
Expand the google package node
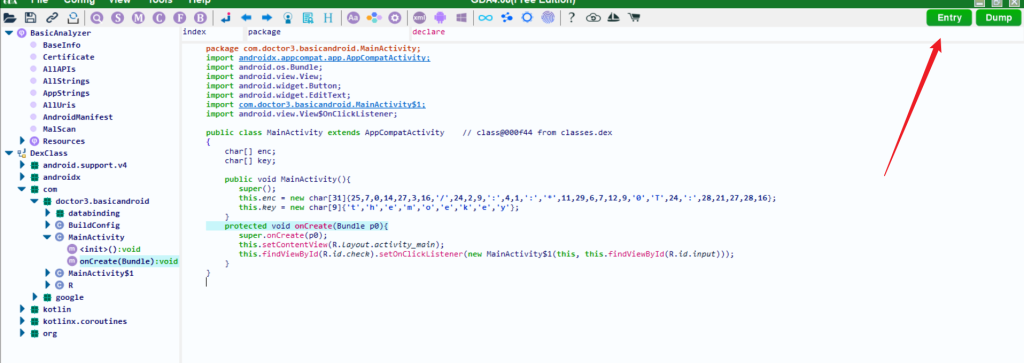click(x=34, y=297)
